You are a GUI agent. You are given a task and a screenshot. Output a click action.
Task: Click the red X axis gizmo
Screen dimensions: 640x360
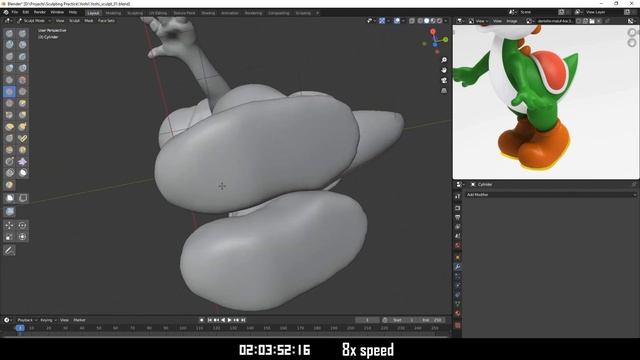click(x=433, y=31)
